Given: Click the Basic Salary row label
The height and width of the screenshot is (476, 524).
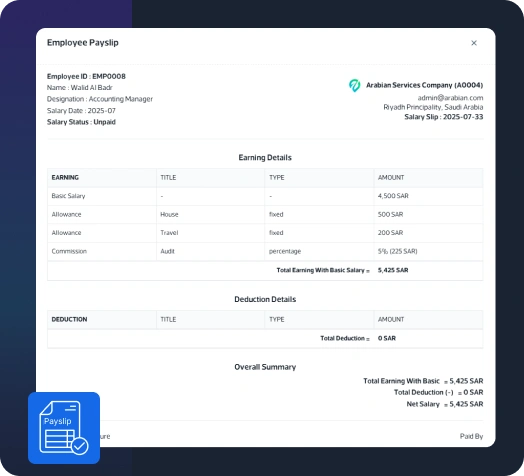Looking at the screenshot, I should click(69, 196).
